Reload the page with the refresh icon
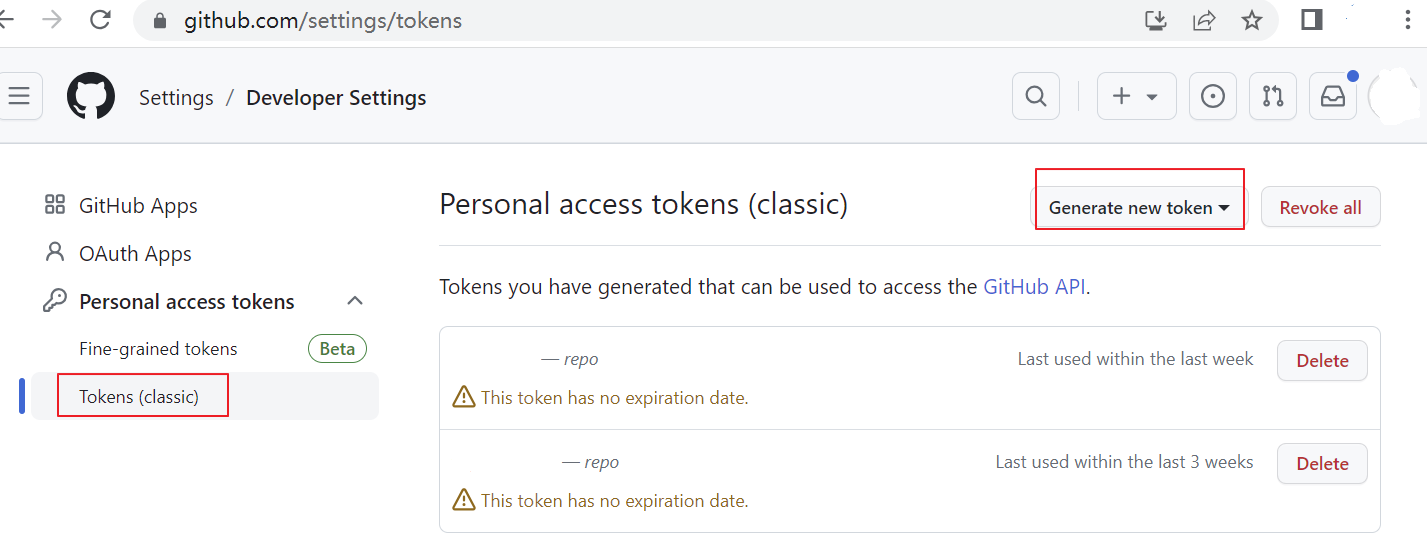 [x=100, y=20]
